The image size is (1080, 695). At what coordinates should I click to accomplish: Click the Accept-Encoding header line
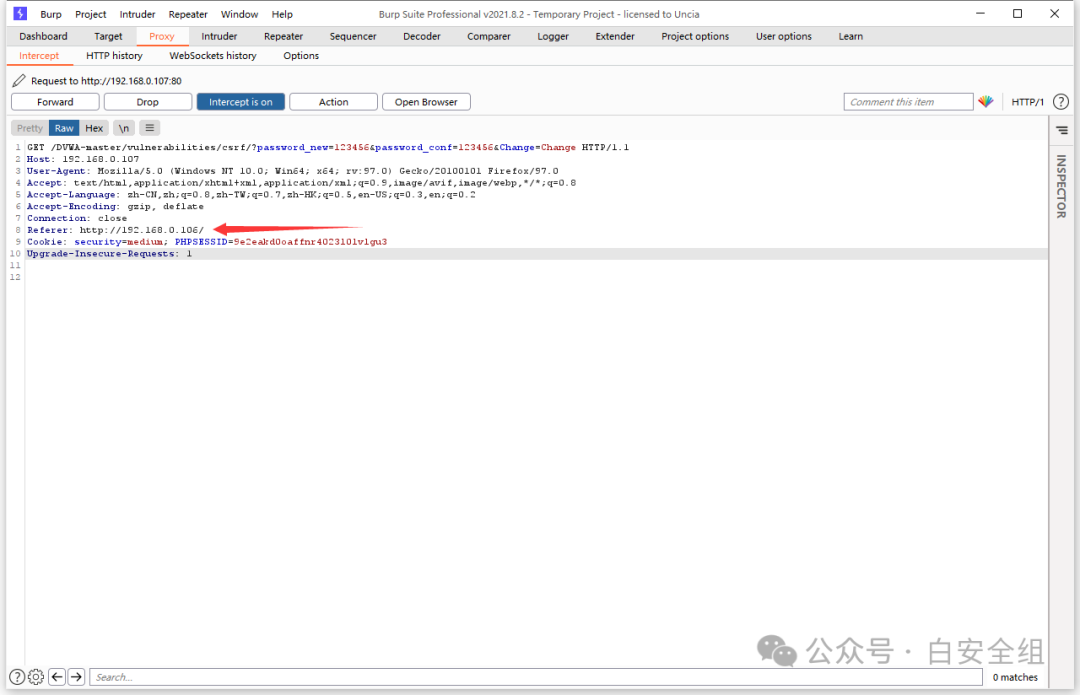[115, 207]
